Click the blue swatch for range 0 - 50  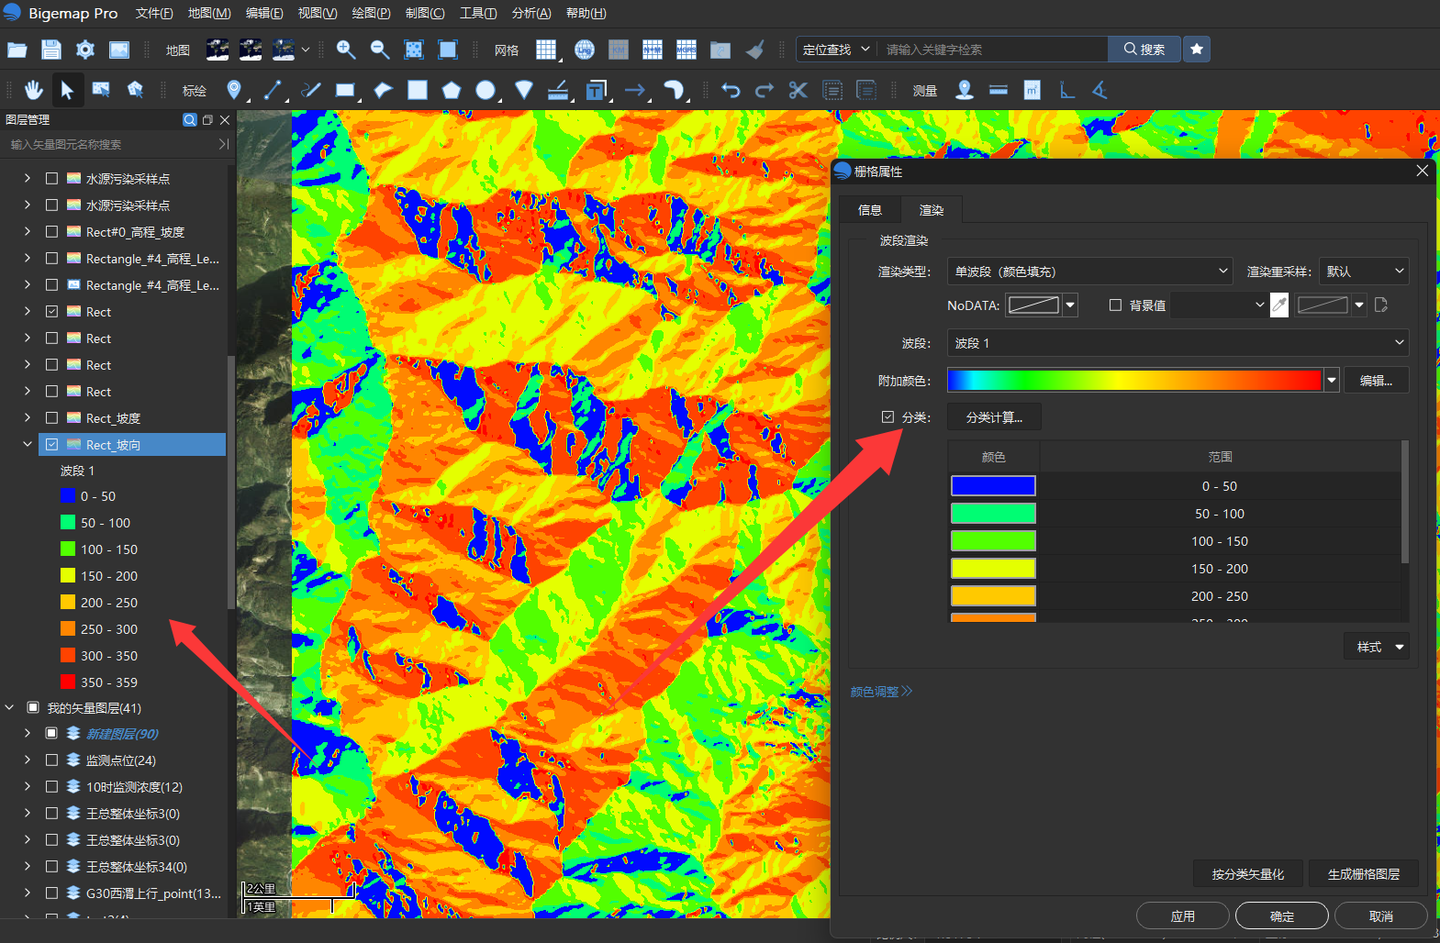pyautogui.click(x=993, y=486)
